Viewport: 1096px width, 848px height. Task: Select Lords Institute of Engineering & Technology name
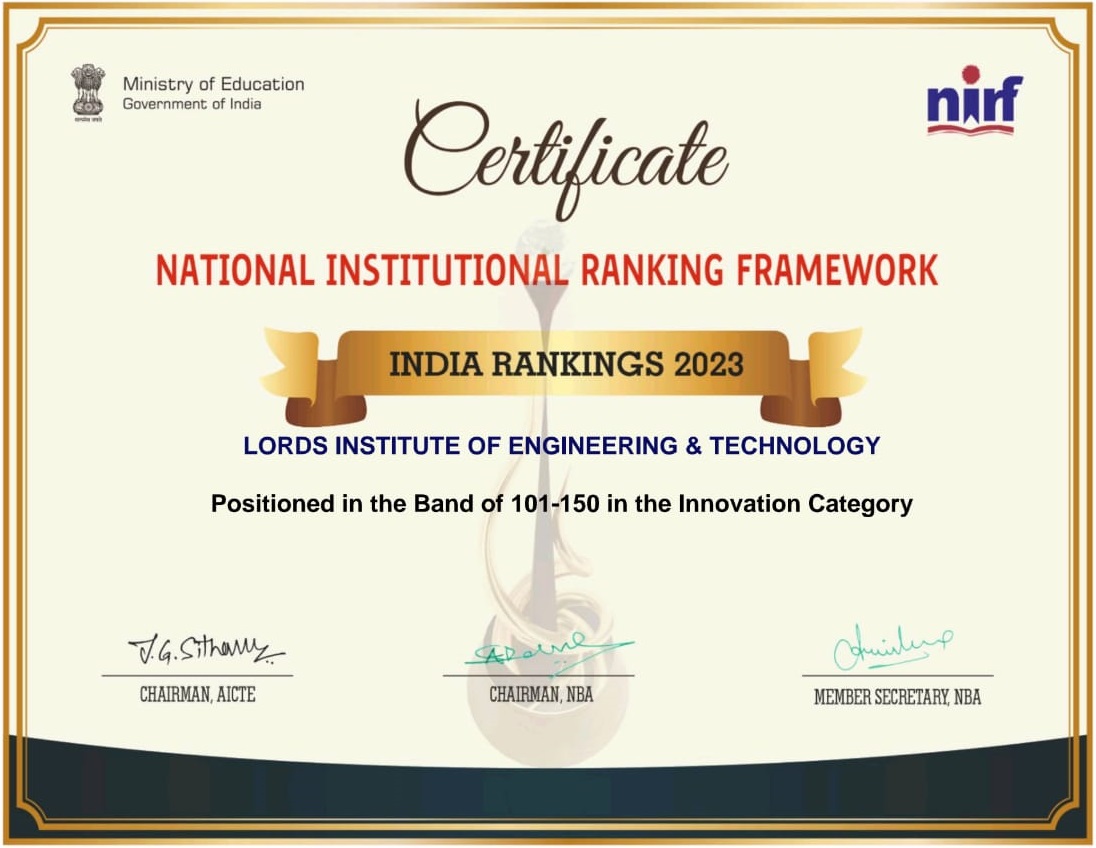point(561,446)
